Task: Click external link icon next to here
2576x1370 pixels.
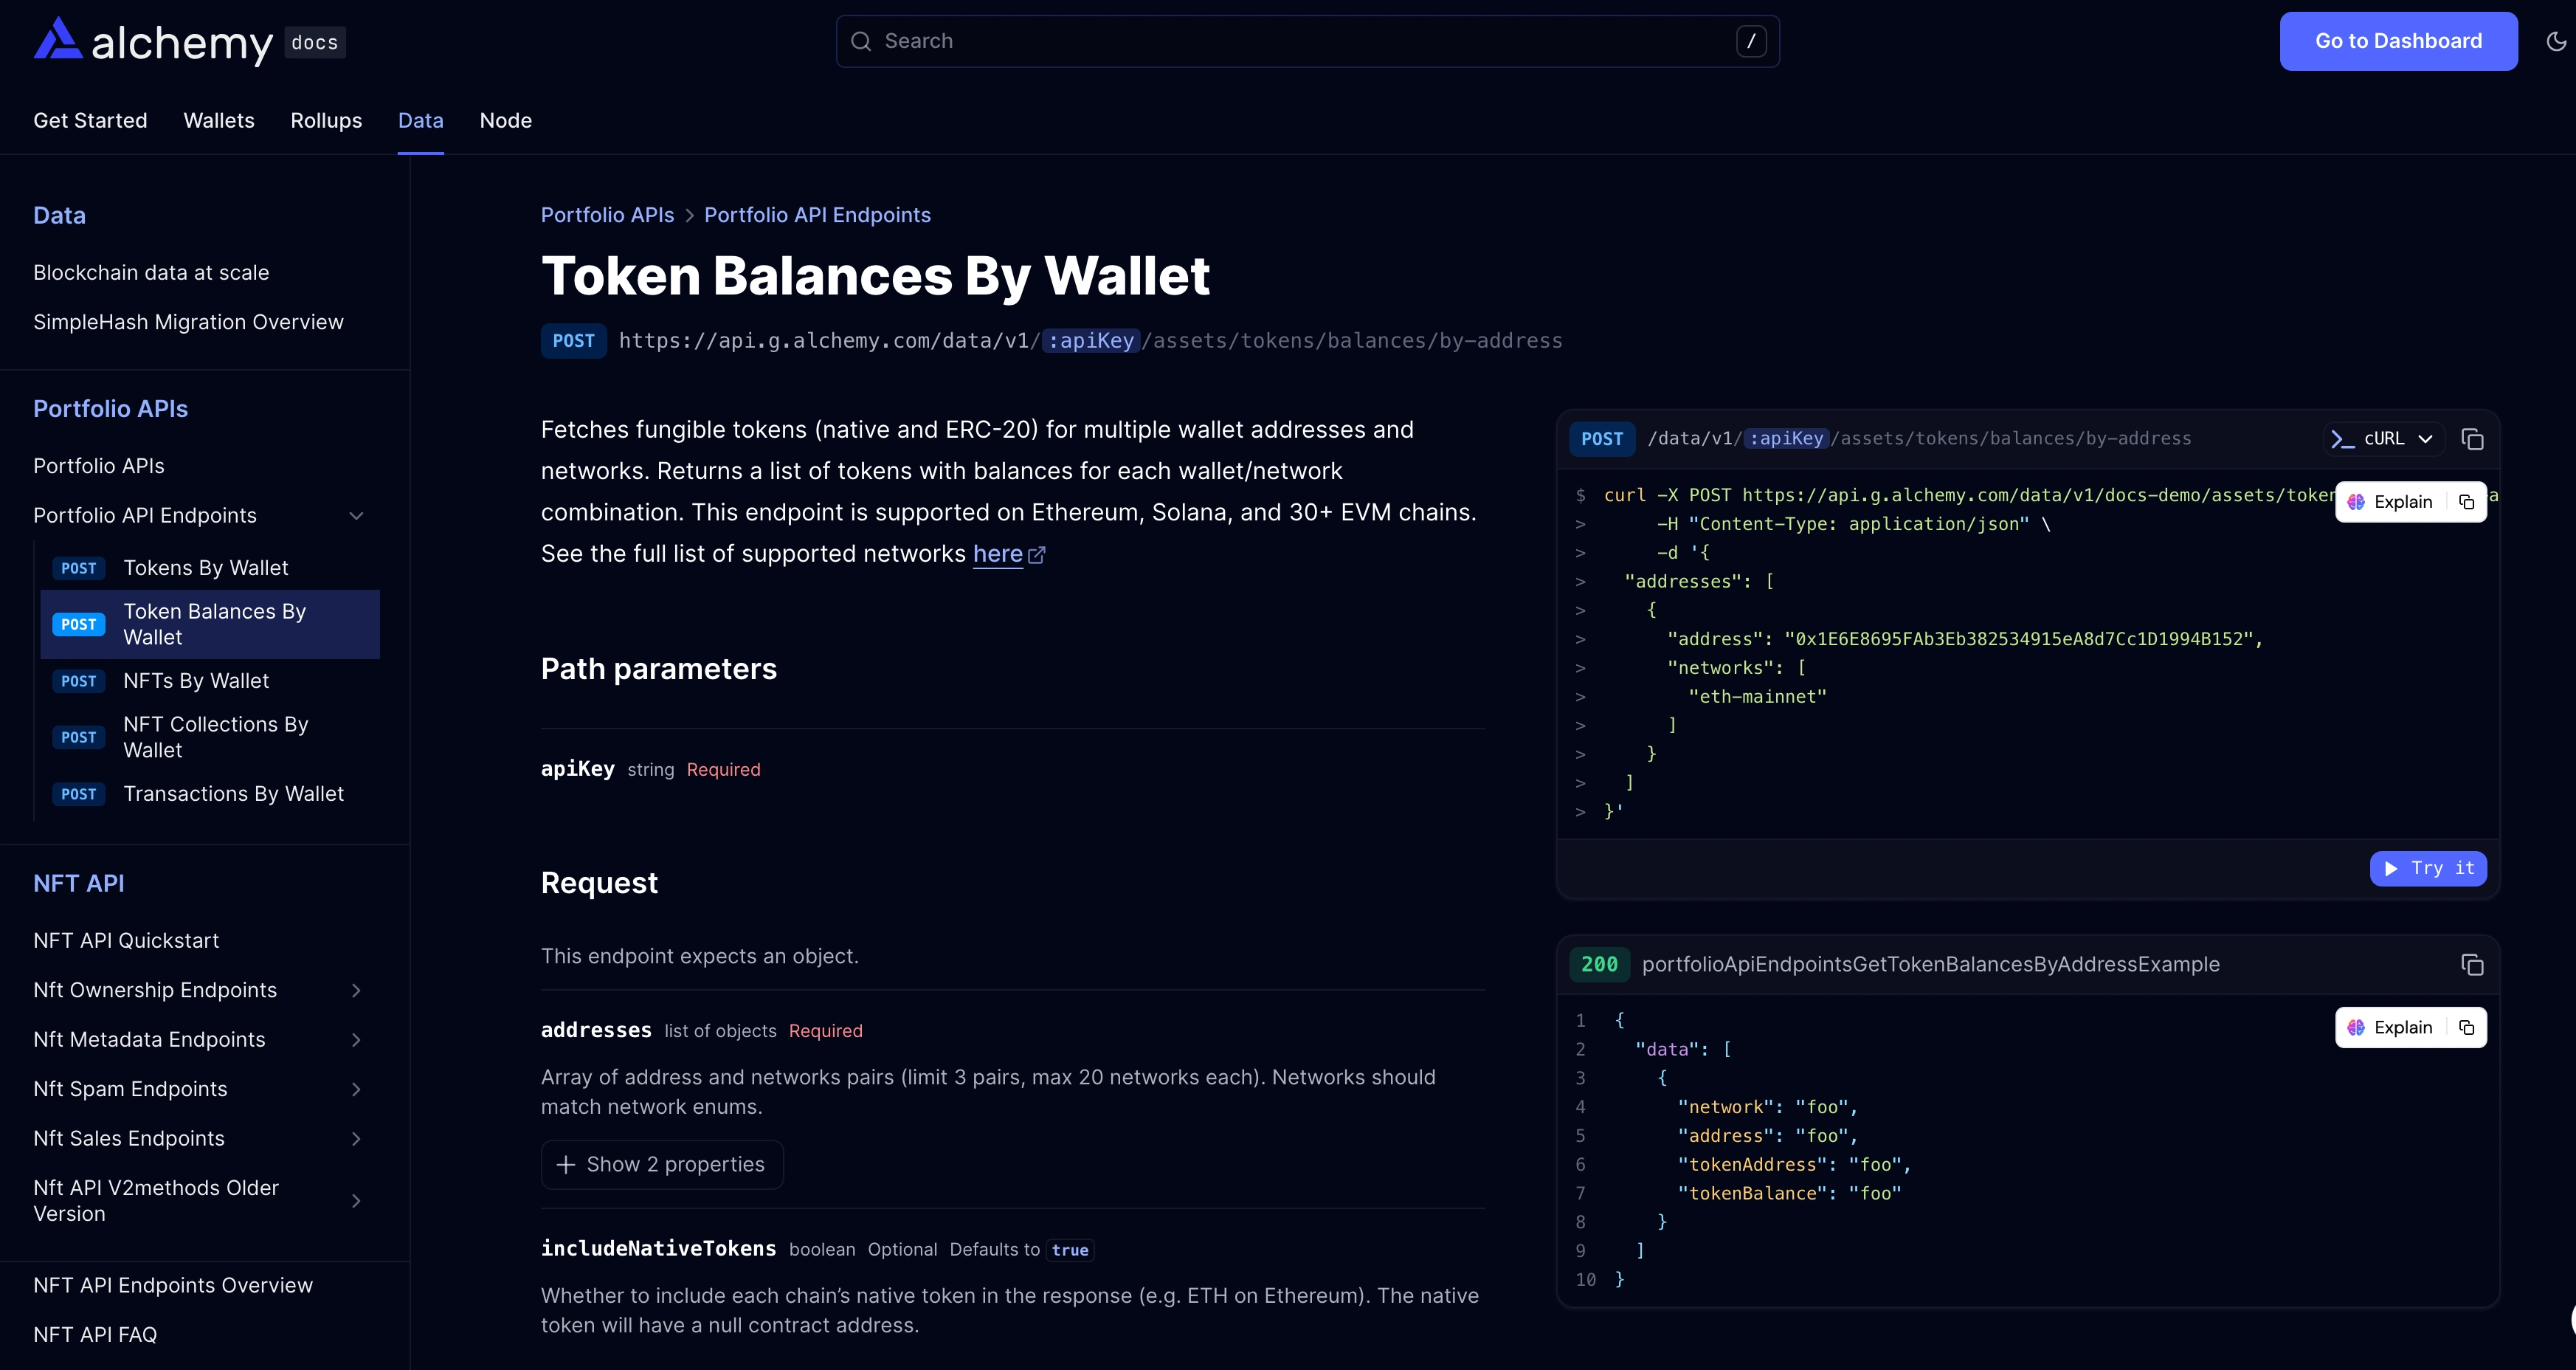Action: click(x=1037, y=555)
